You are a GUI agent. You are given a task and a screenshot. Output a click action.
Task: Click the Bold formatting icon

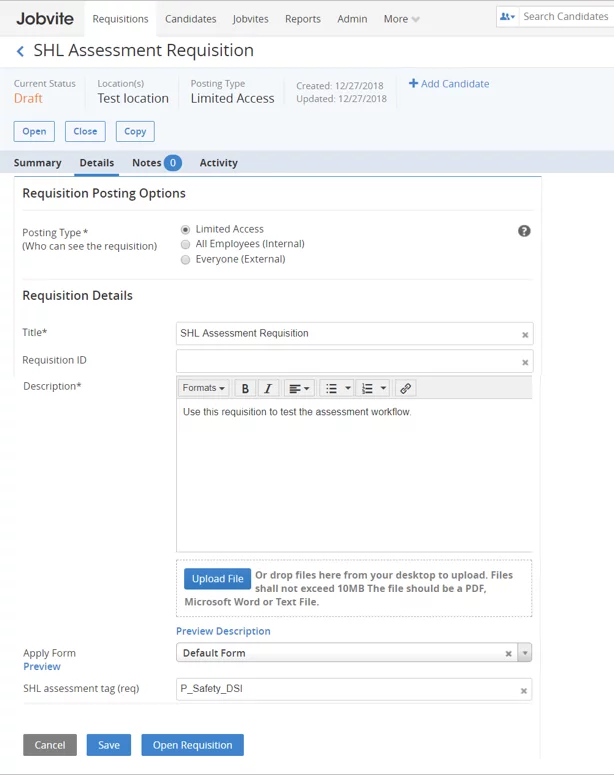tap(245, 388)
